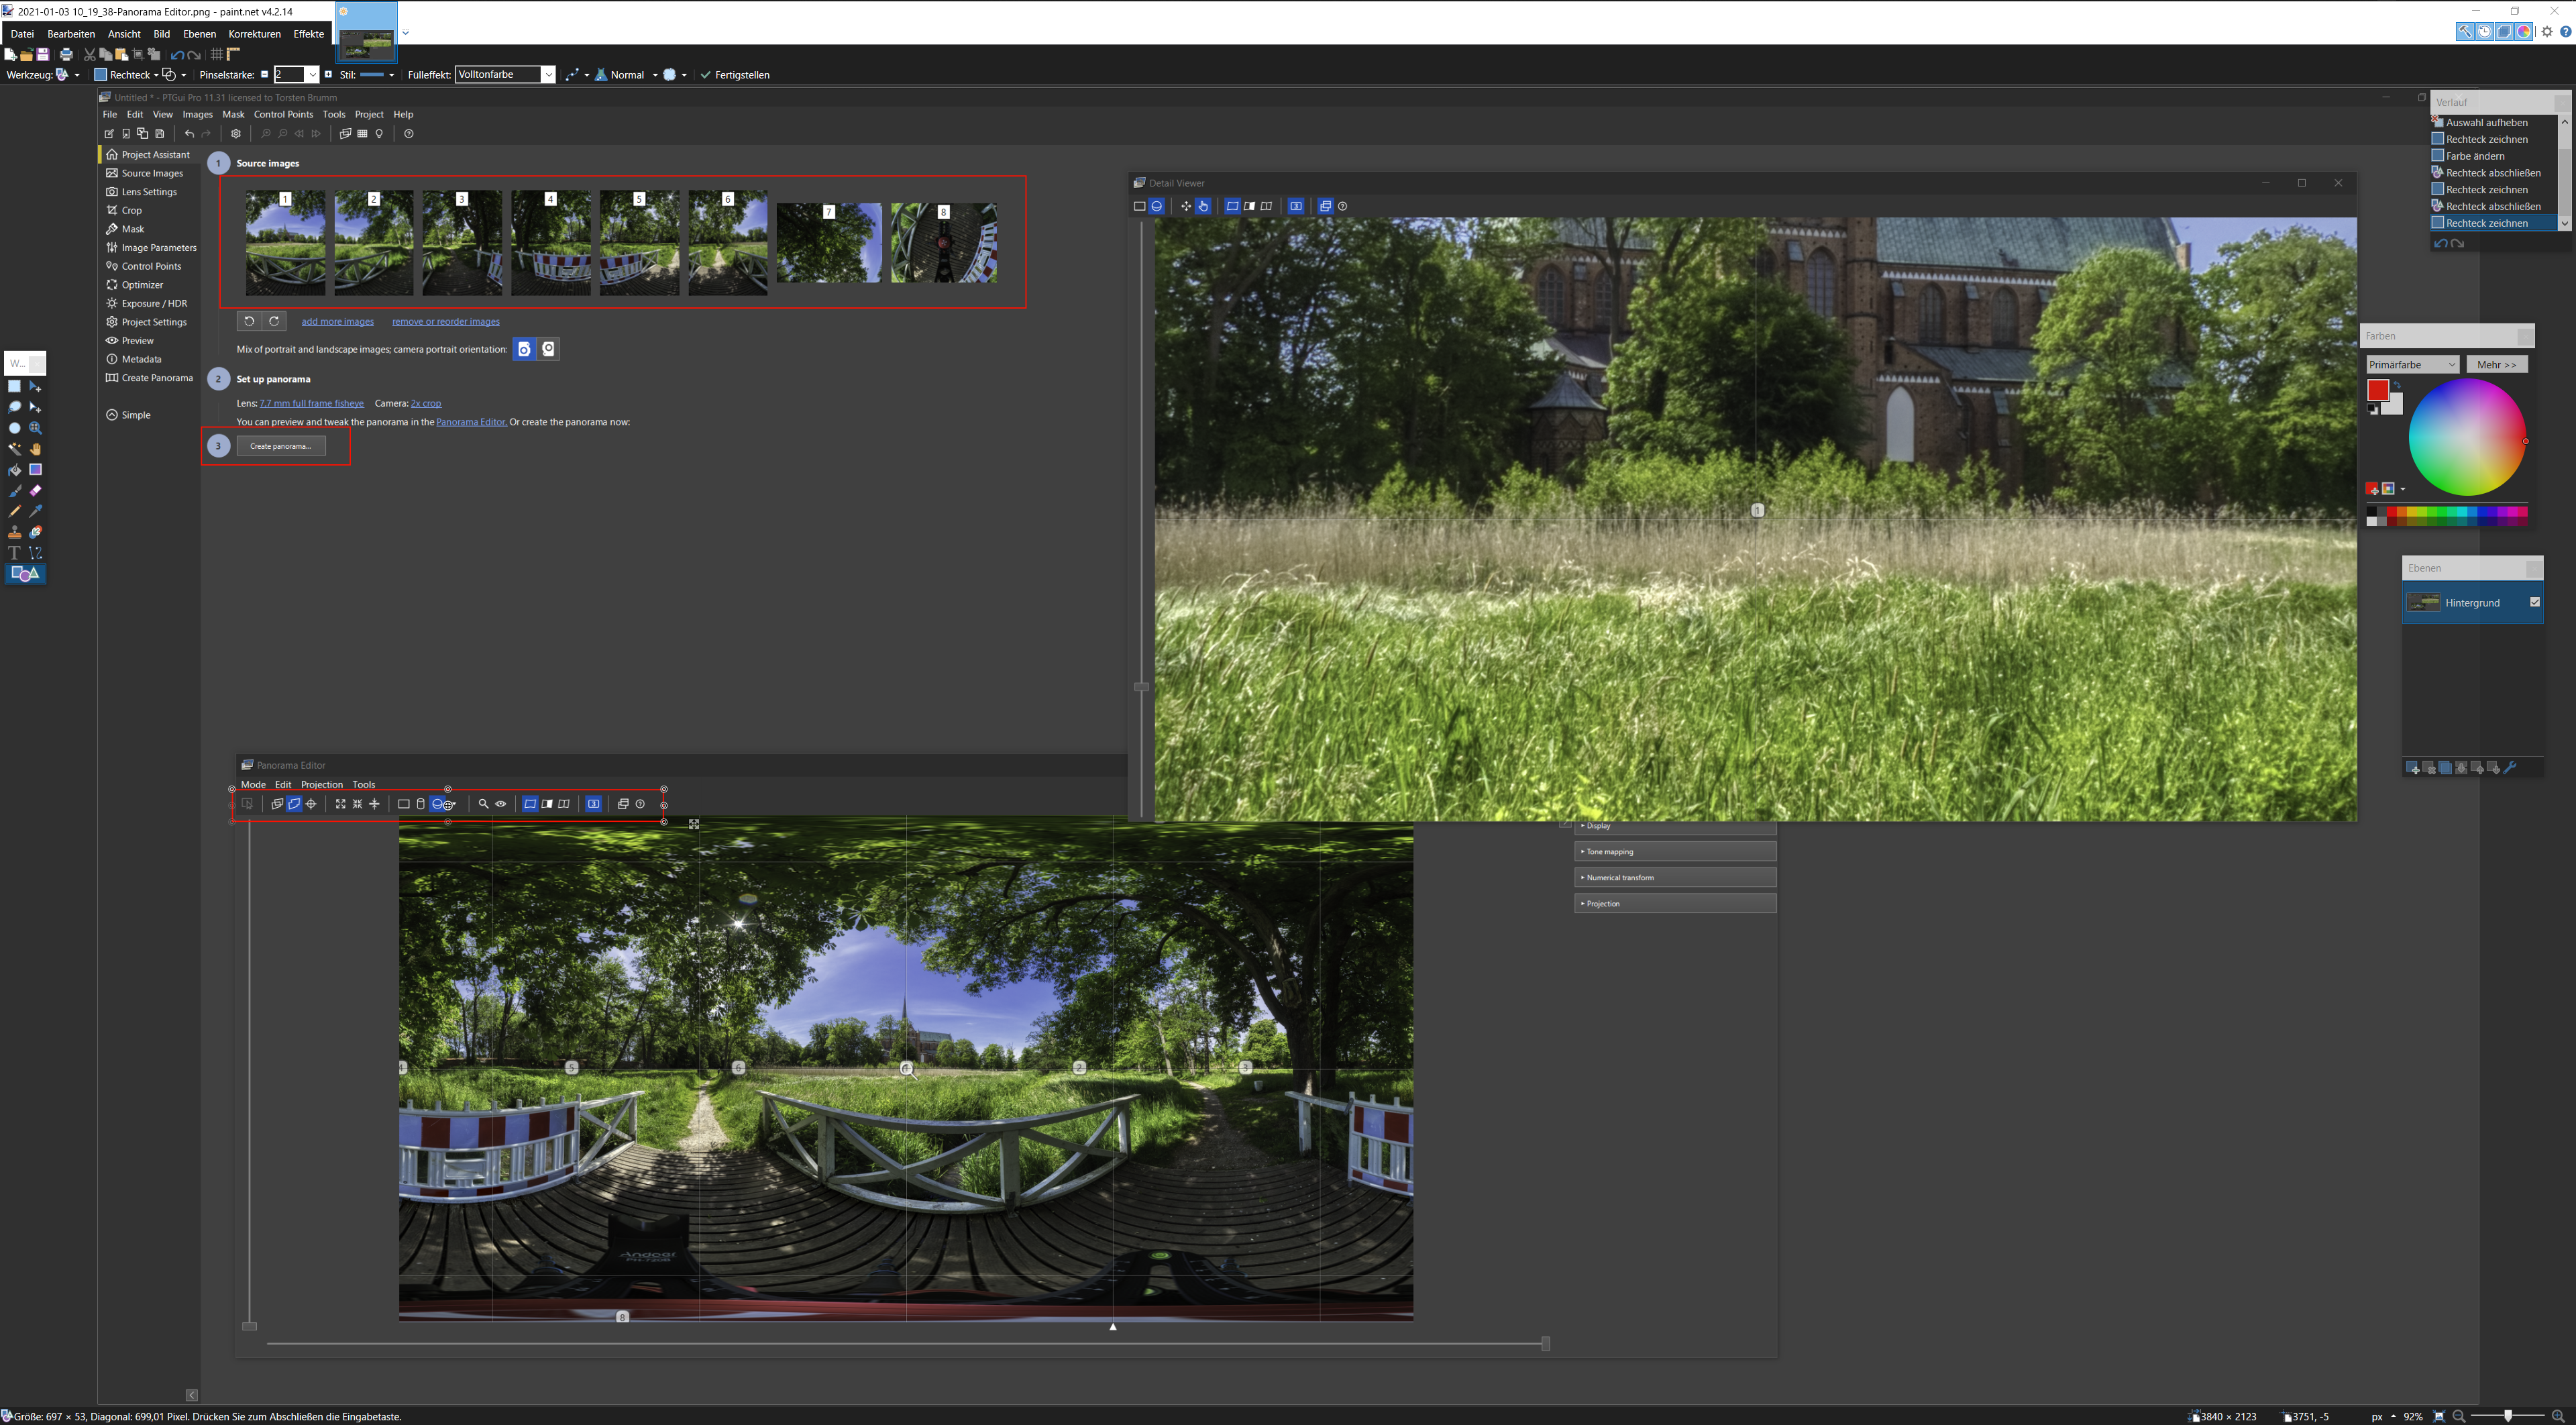Select the Magic Wand tool
The image size is (2576, 1425).
click(14, 449)
